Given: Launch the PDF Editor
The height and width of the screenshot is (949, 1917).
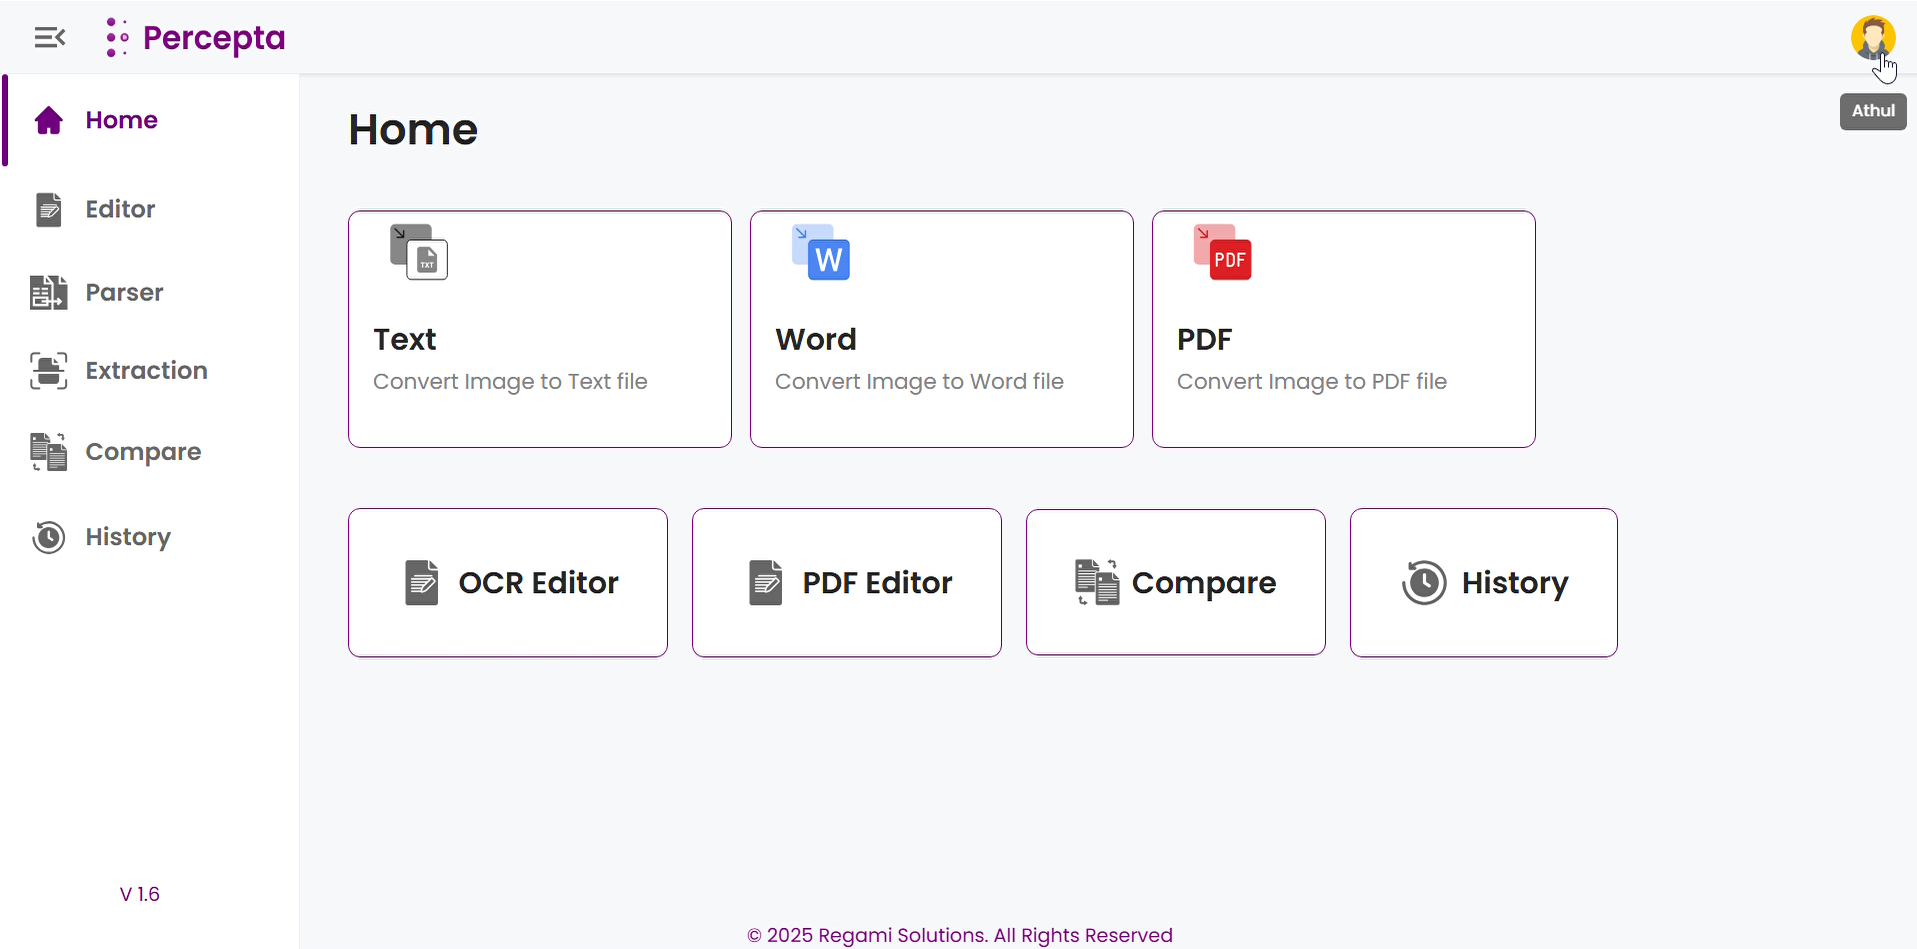Looking at the screenshot, I should [846, 582].
